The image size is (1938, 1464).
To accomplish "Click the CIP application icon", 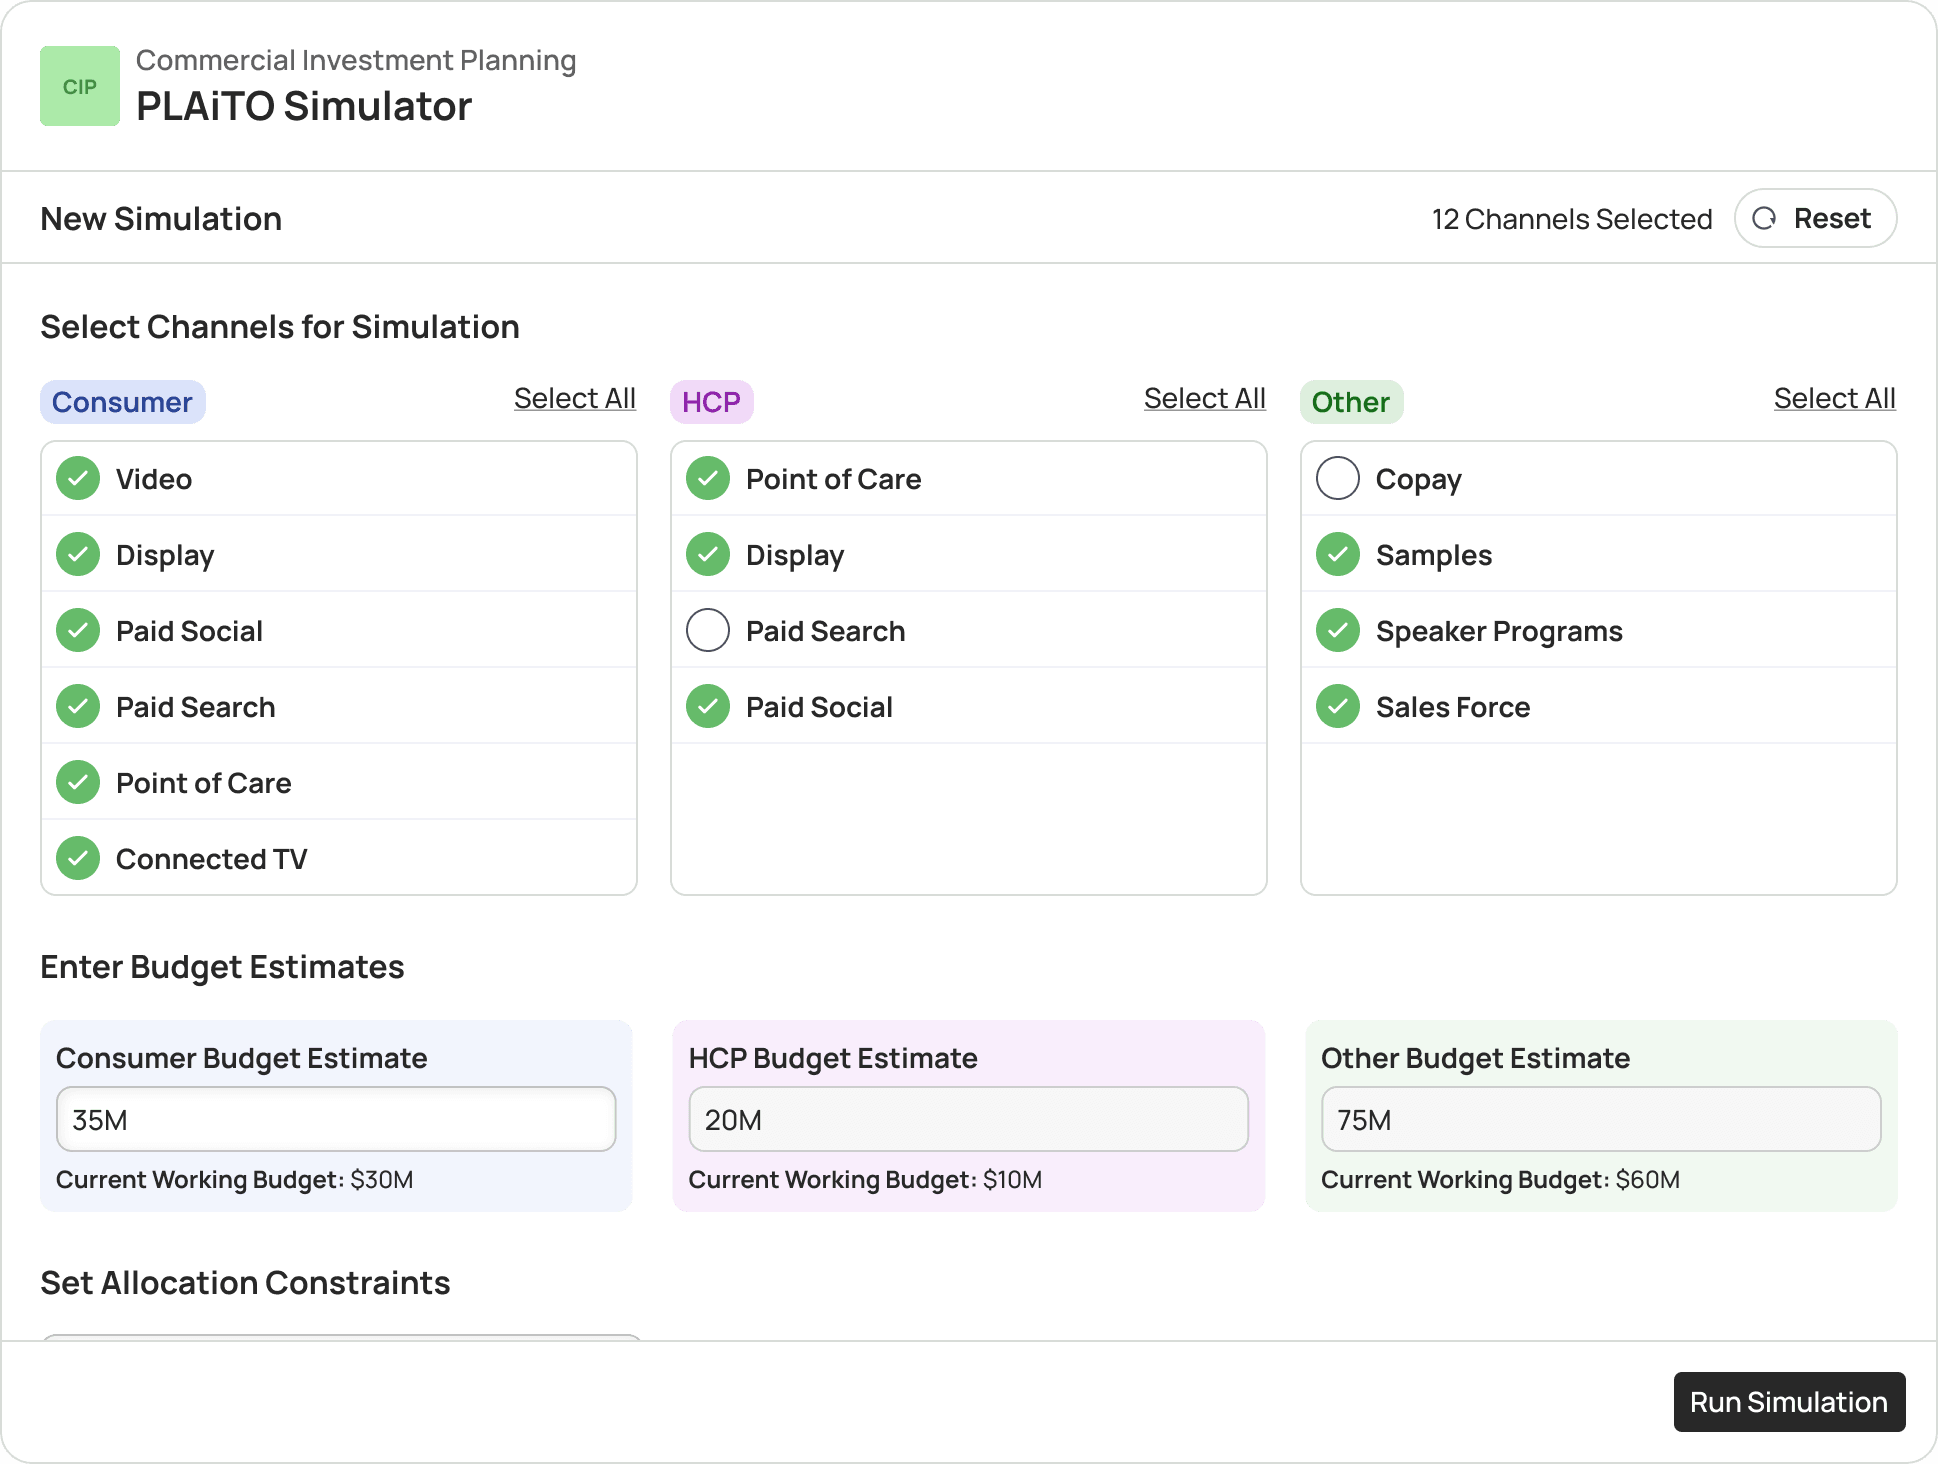I will [79, 86].
